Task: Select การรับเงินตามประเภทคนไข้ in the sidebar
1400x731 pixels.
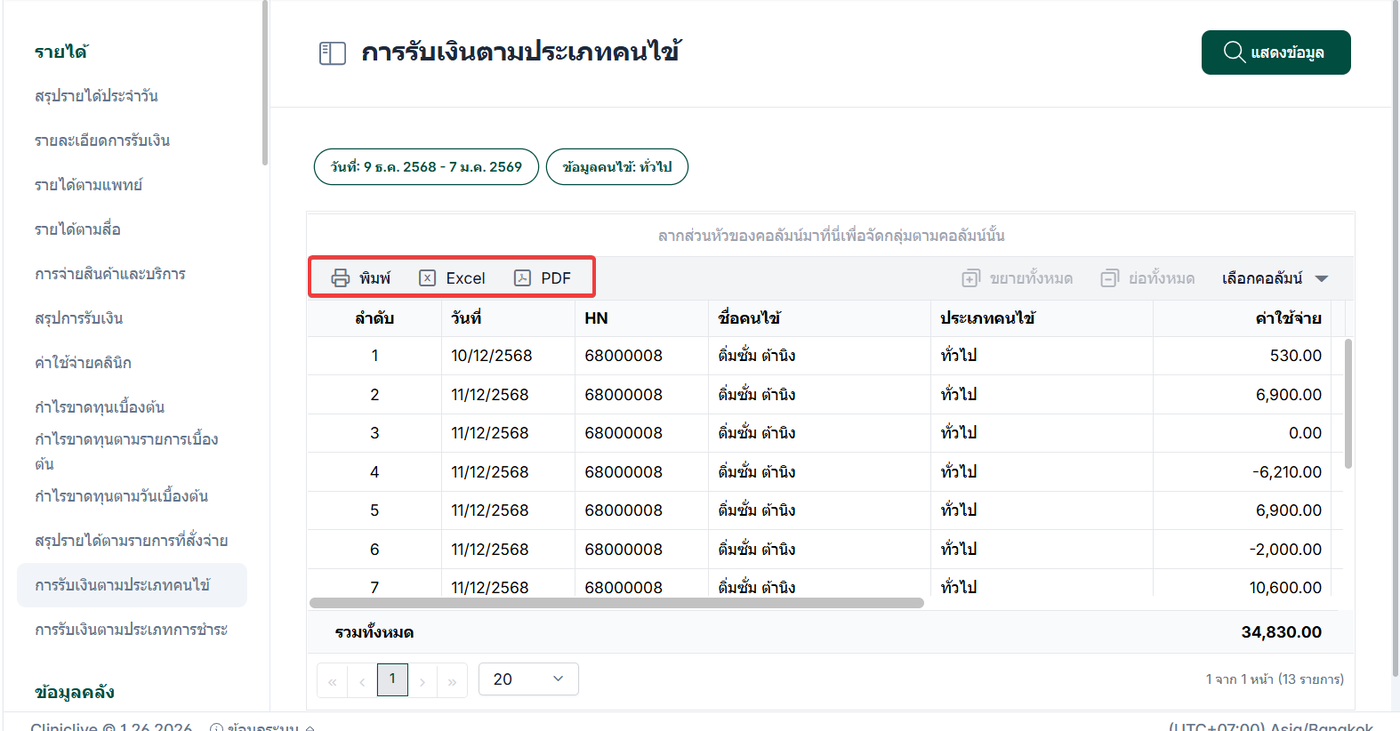Action: [x=132, y=585]
